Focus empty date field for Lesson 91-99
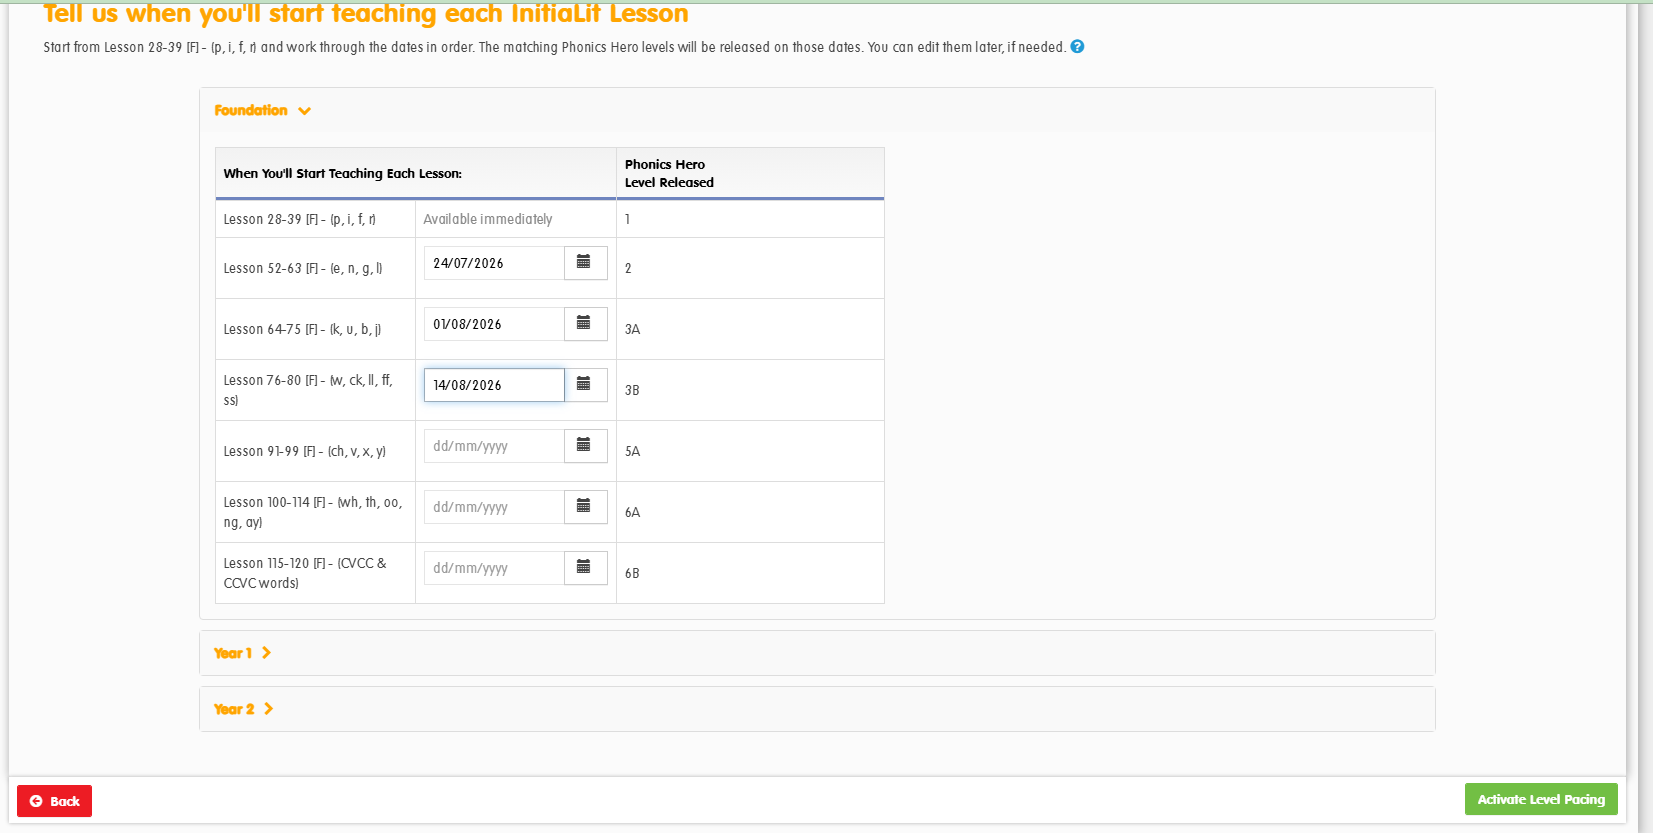 coord(494,446)
